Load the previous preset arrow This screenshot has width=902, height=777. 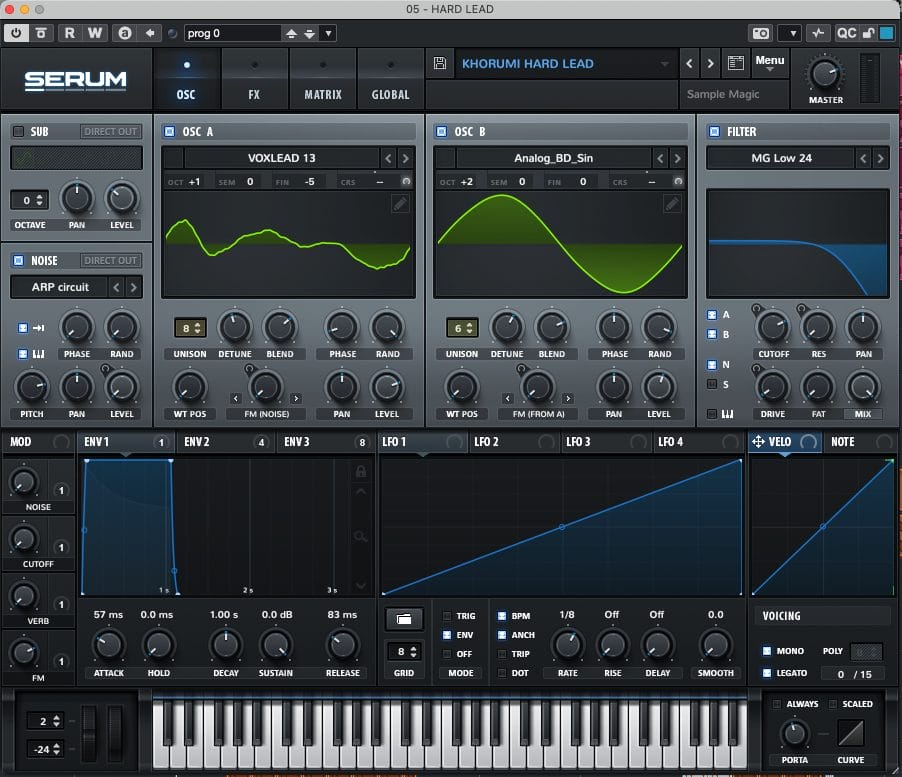coord(689,63)
